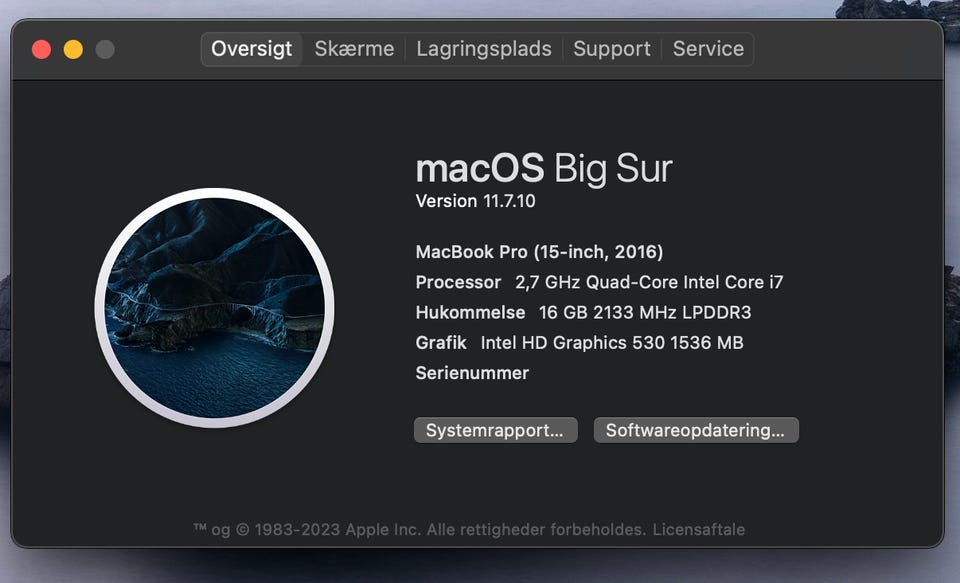Select the Lagringsplads tab
This screenshot has height=583, width=960.
tap(484, 49)
